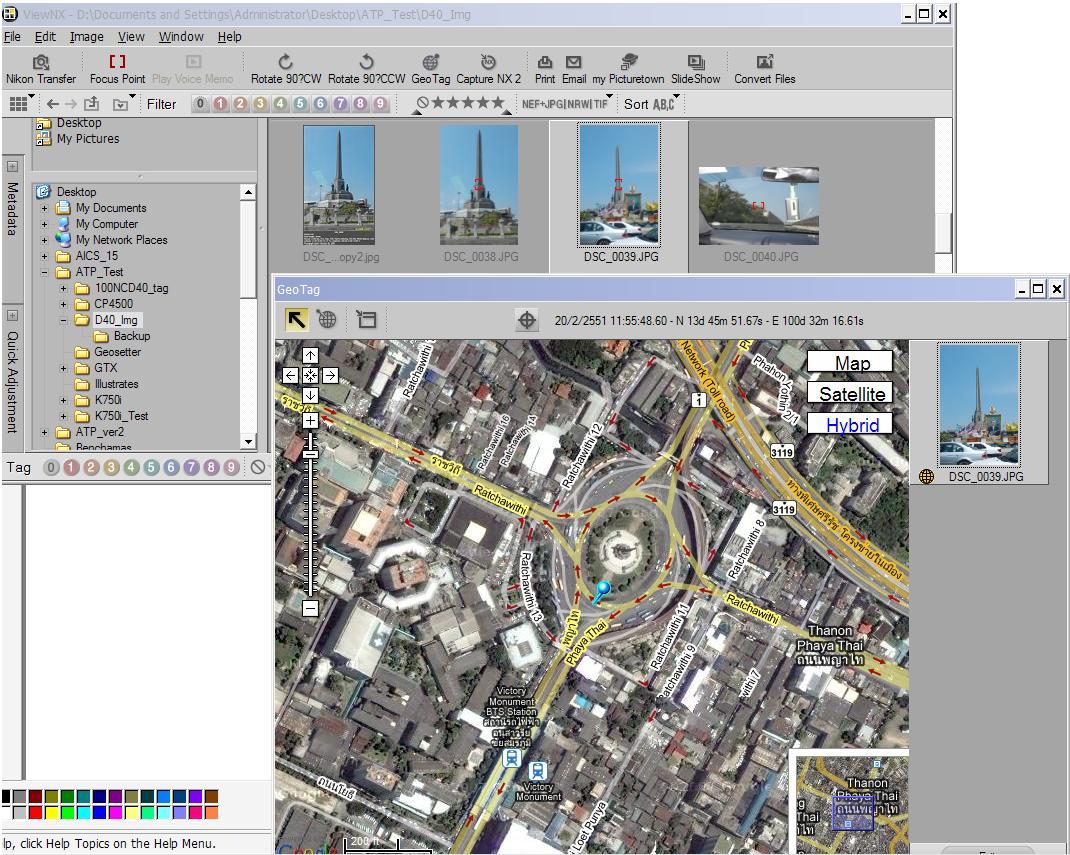
Task: Open the GeoTag tool in toolbar
Action: tap(431, 70)
